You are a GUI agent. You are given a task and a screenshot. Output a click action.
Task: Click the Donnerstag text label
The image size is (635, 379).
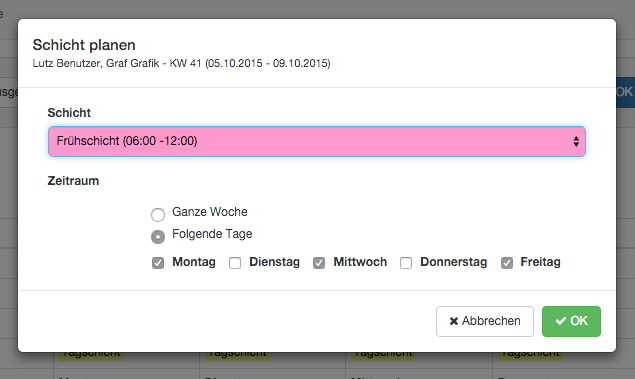[x=454, y=262]
